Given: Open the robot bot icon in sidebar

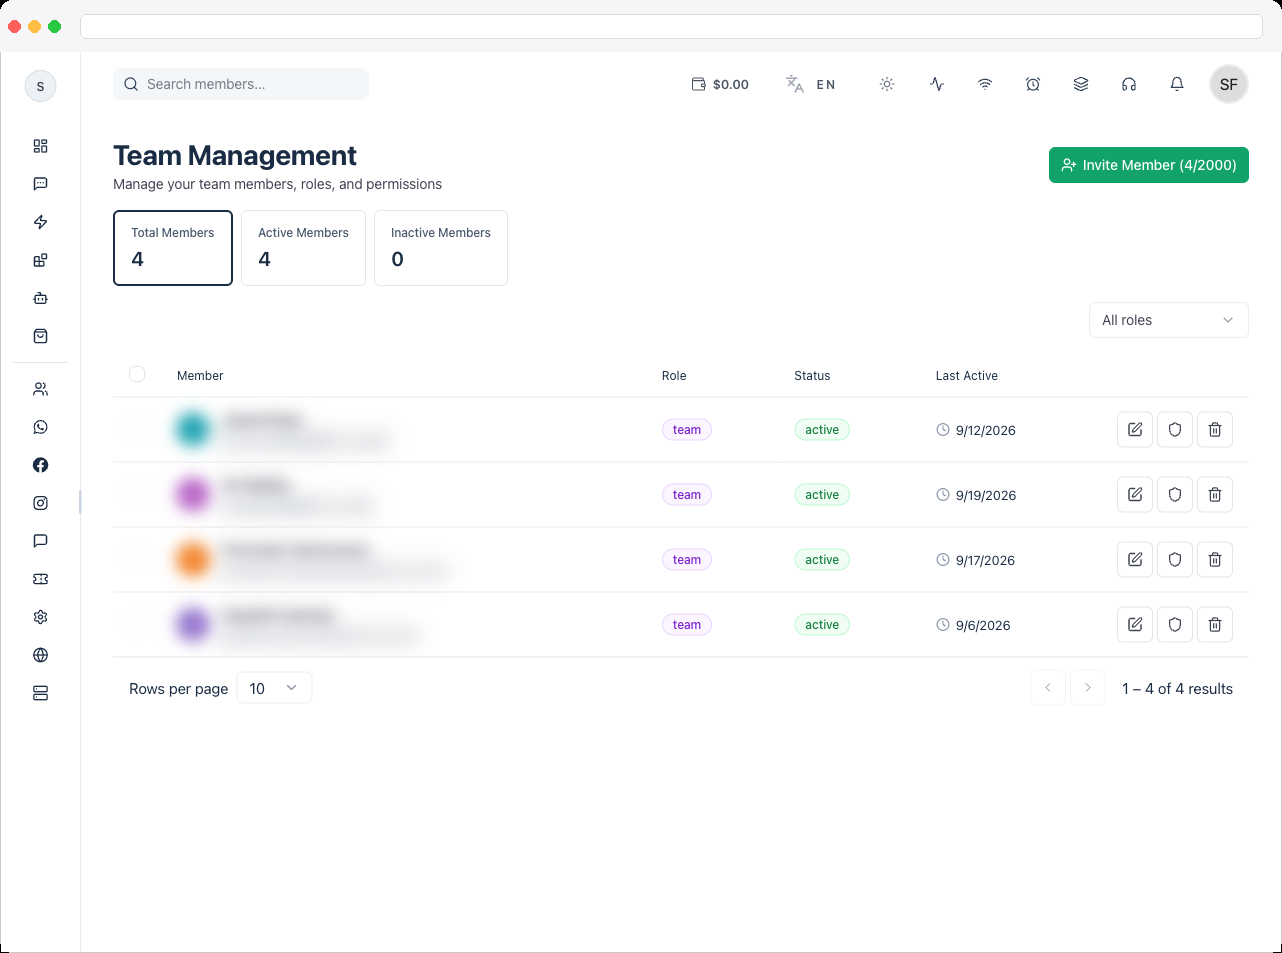Looking at the screenshot, I should click(x=40, y=298).
